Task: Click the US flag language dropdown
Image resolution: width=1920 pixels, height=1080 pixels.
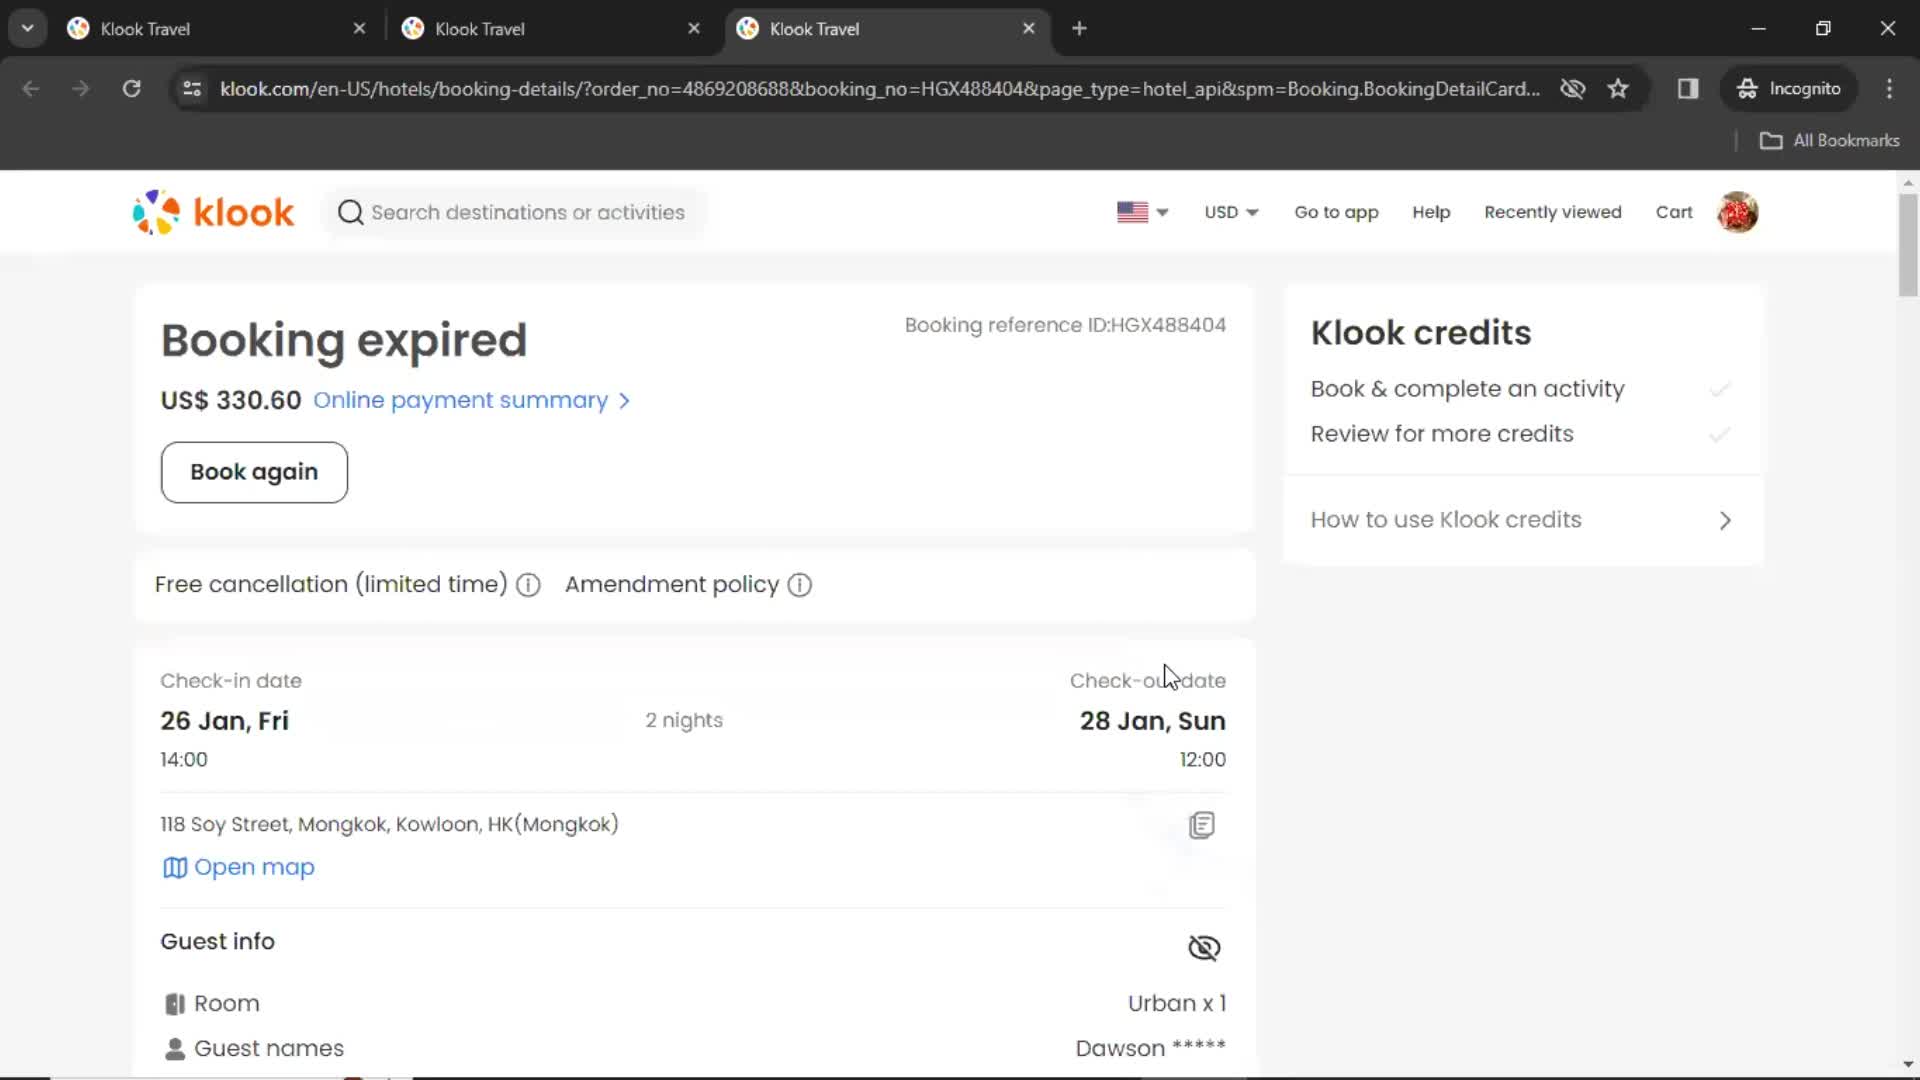Action: click(1139, 212)
